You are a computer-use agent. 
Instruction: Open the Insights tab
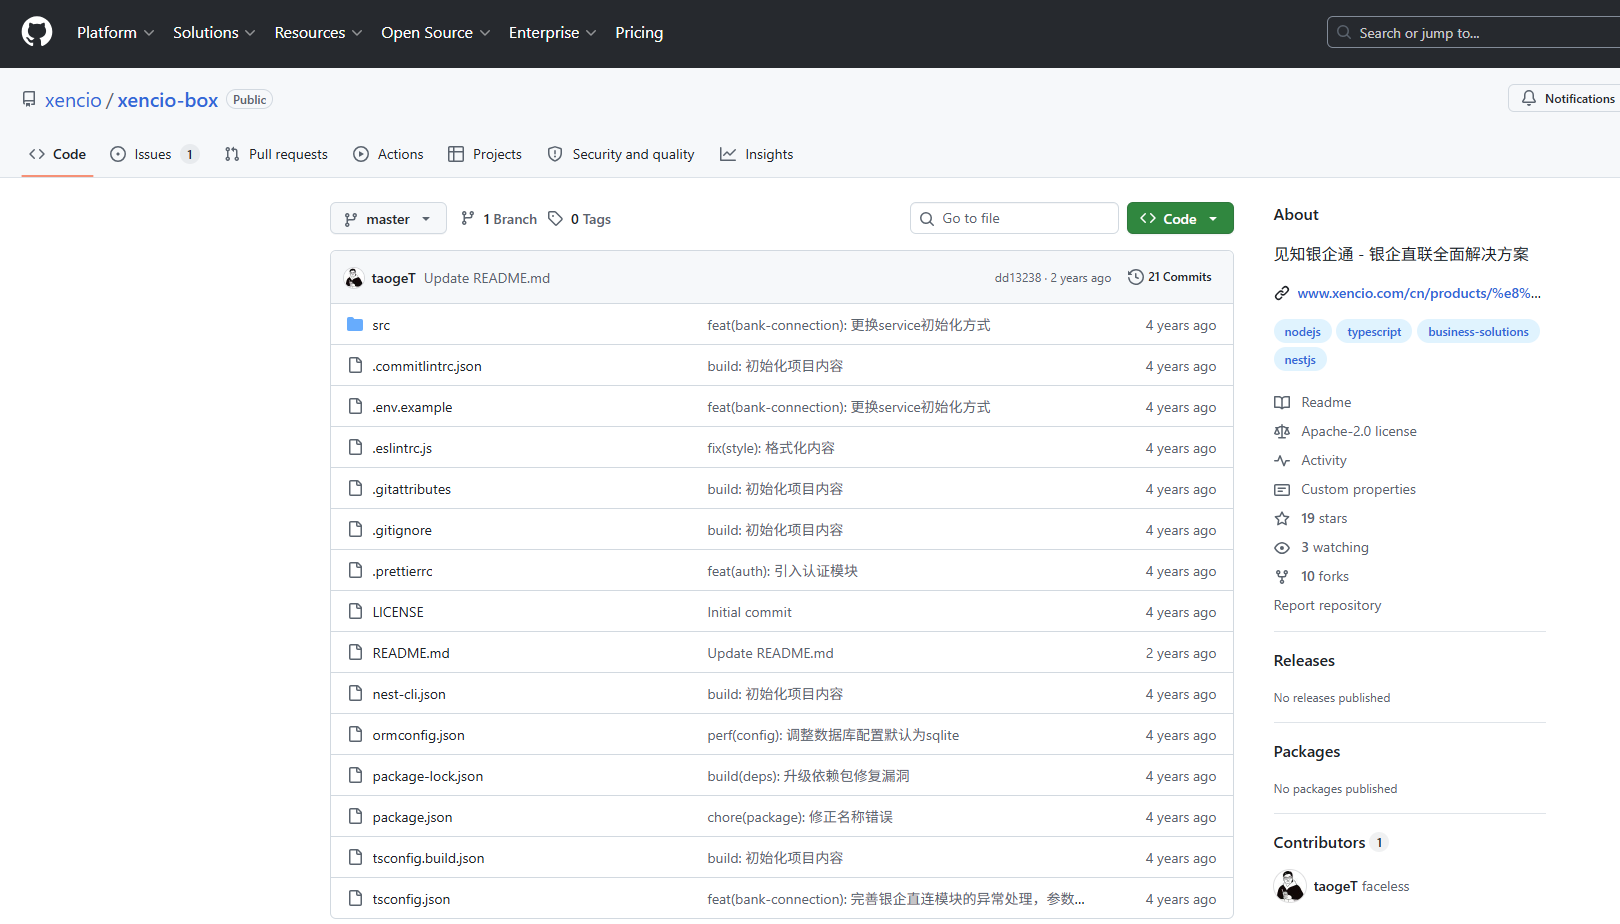757,154
